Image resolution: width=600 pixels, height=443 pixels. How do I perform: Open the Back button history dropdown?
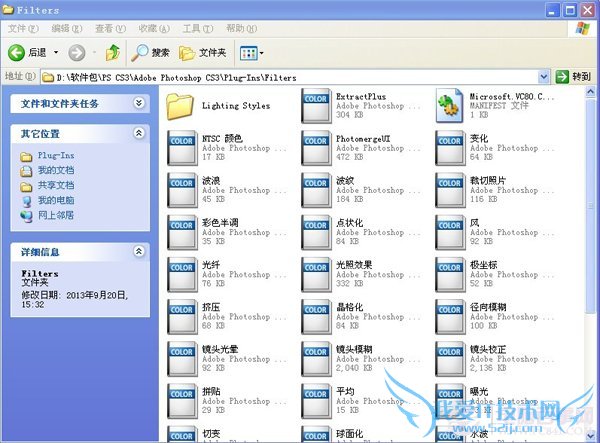pyautogui.click(x=56, y=52)
